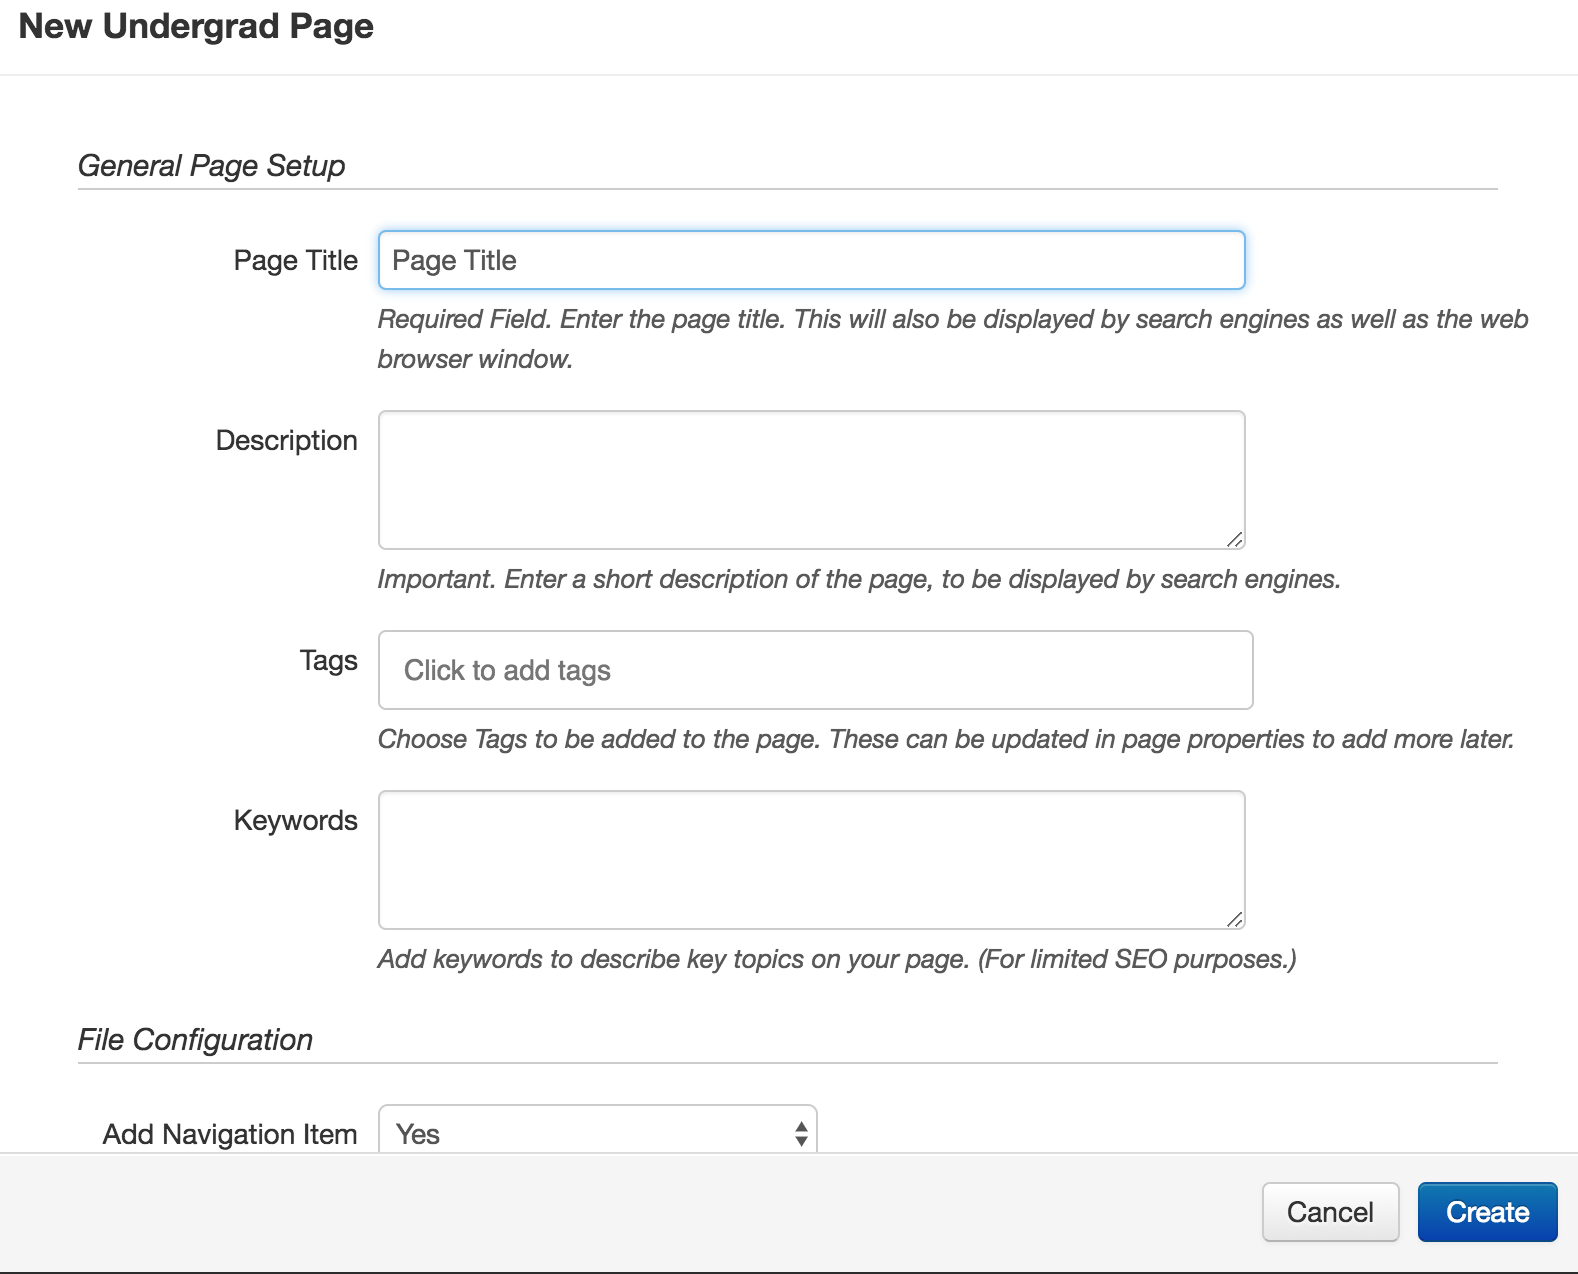1578x1274 pixels.
Task: Click the 'Tags' field label
Action: pos(328,660)
